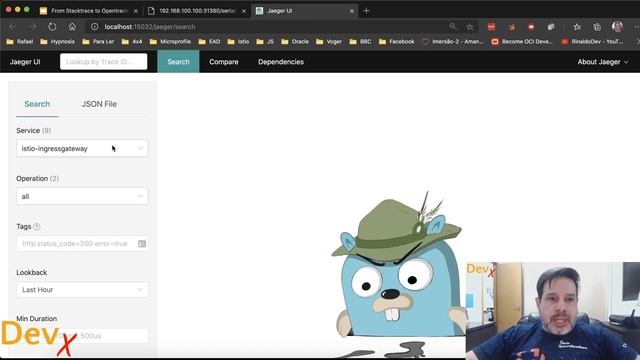Switch to the 192.168.100.100 browser tab
The height and width of the screenshot is (360, 640).
(197, 11)
